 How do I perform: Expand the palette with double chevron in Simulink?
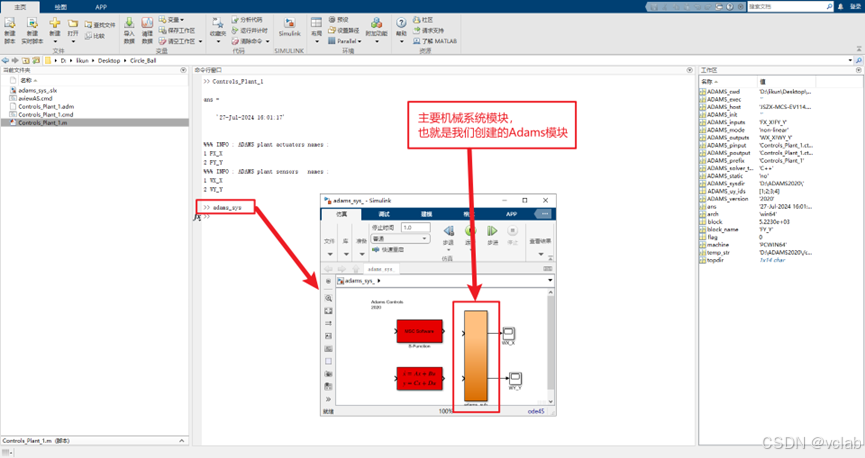(328, 399)
